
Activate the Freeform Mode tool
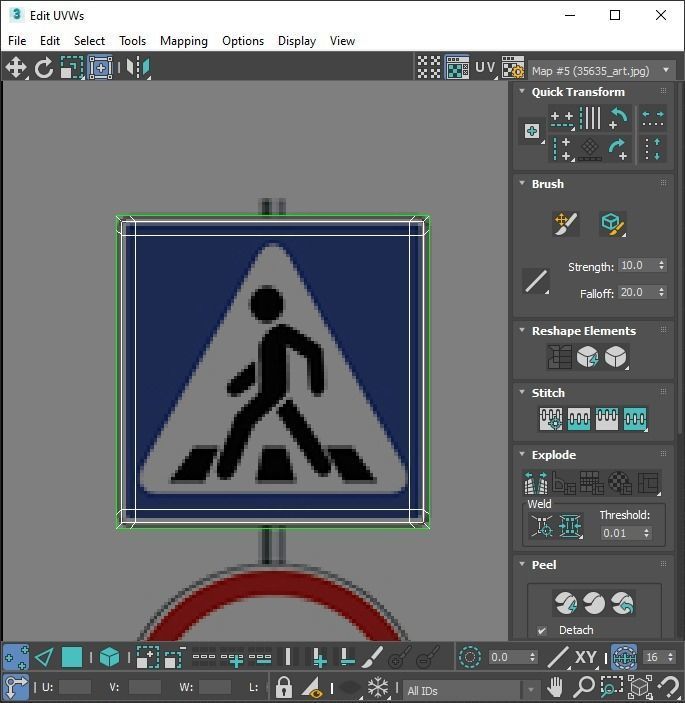[100, 67]
